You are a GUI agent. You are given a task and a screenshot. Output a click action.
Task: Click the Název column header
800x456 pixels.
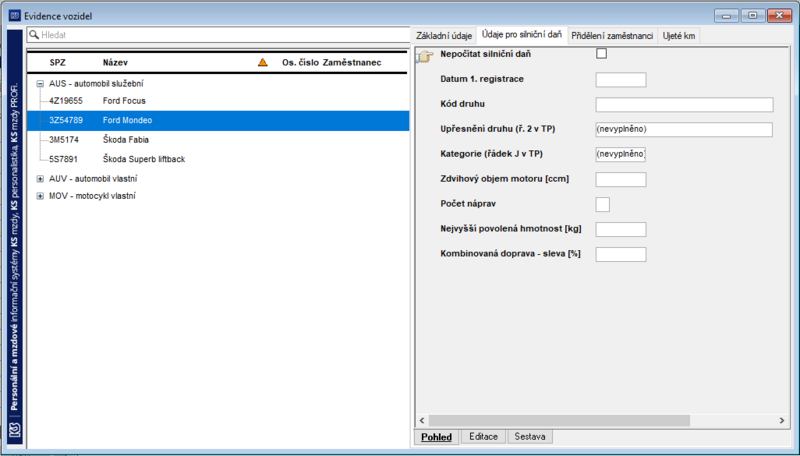(115, 63)
